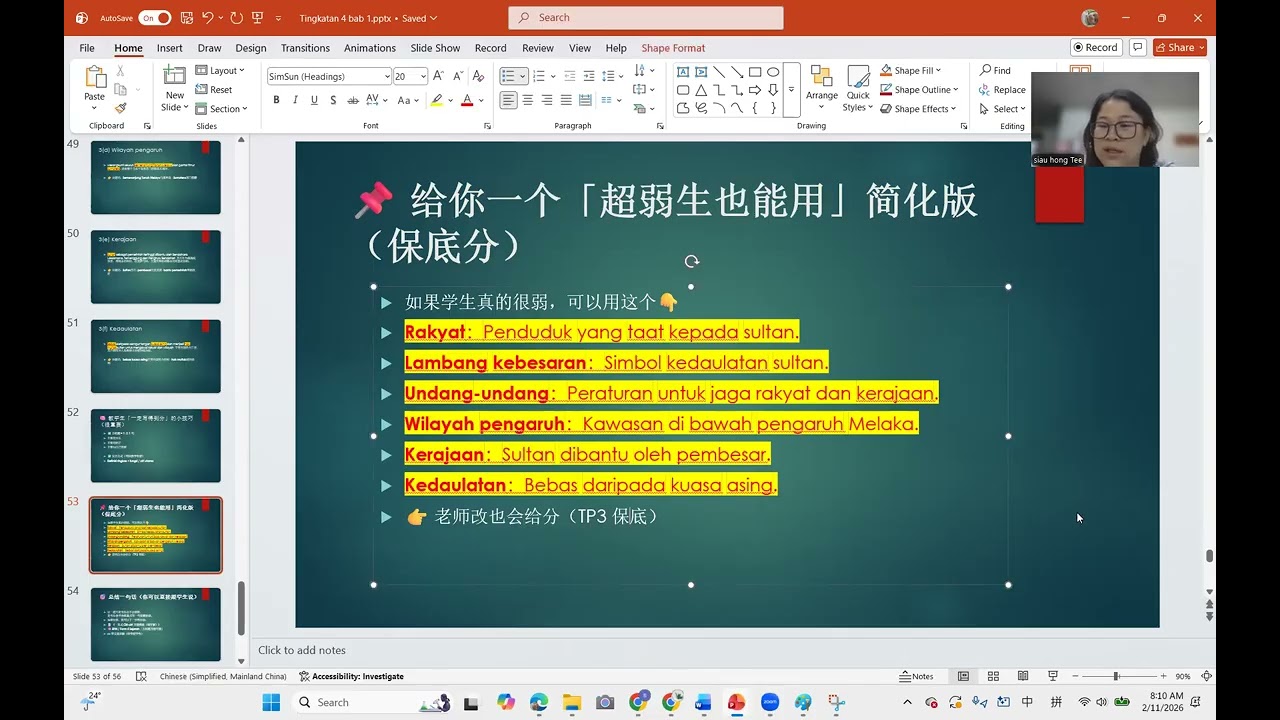Open the Shape Outline dropdown
Image resolution: width=1280 pixels, height=720 pixels.
click(x=918, y=90)
